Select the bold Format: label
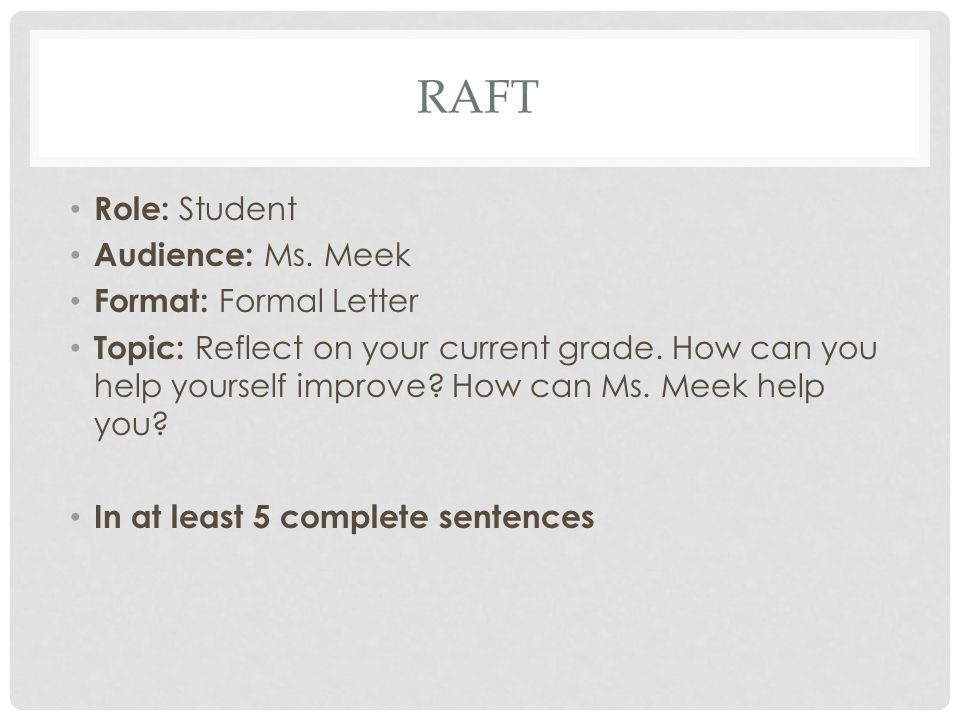 (151, 301)
